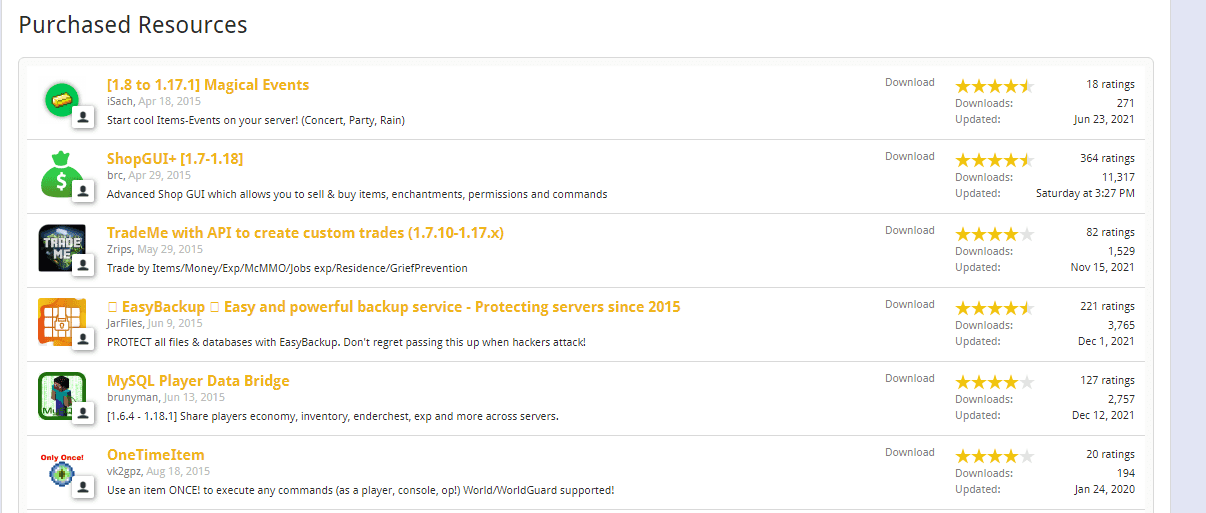The image size is (1206, 513).
Task: Click the EasyBackup star rating
Action: 994,307
